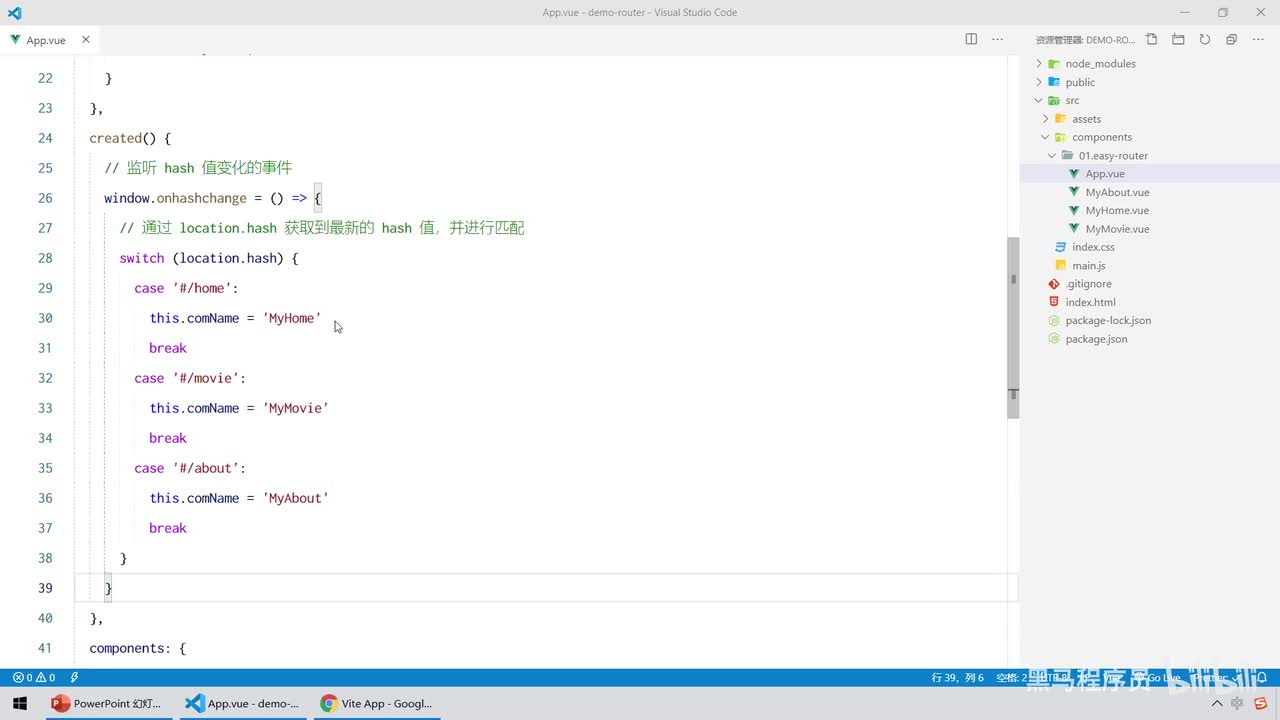Open errors and warnings problems panel
This screenshot has height=720, width=1280.
(34, 677)
